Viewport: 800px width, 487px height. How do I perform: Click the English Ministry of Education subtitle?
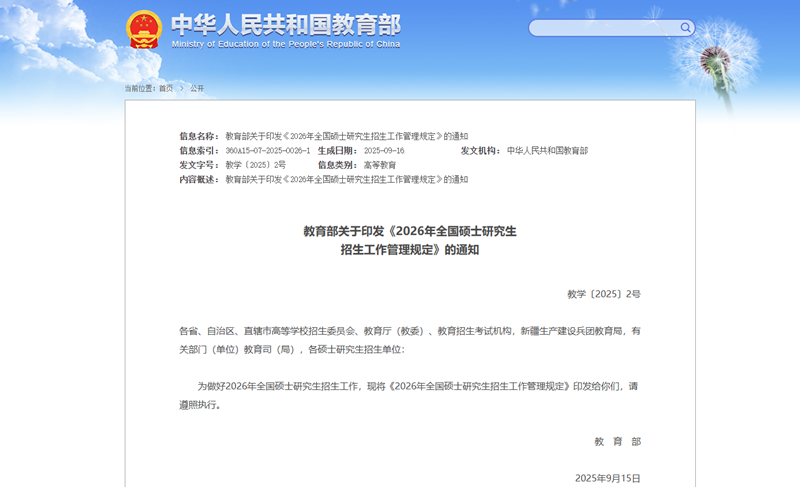coord(285,45)
